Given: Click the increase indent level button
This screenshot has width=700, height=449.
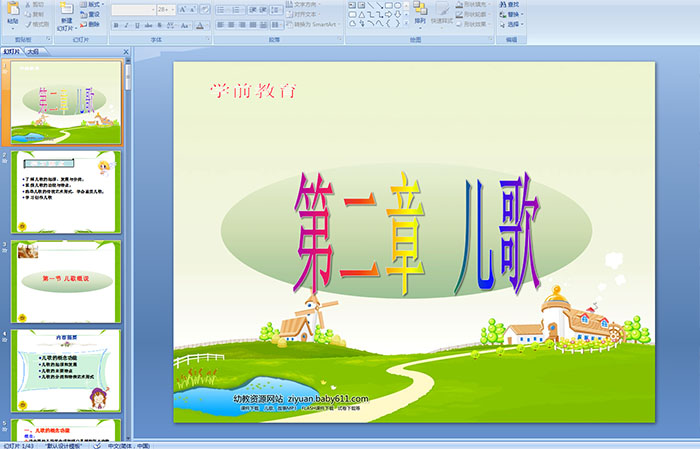Looking at the screenshot, I should click(263, 10).
